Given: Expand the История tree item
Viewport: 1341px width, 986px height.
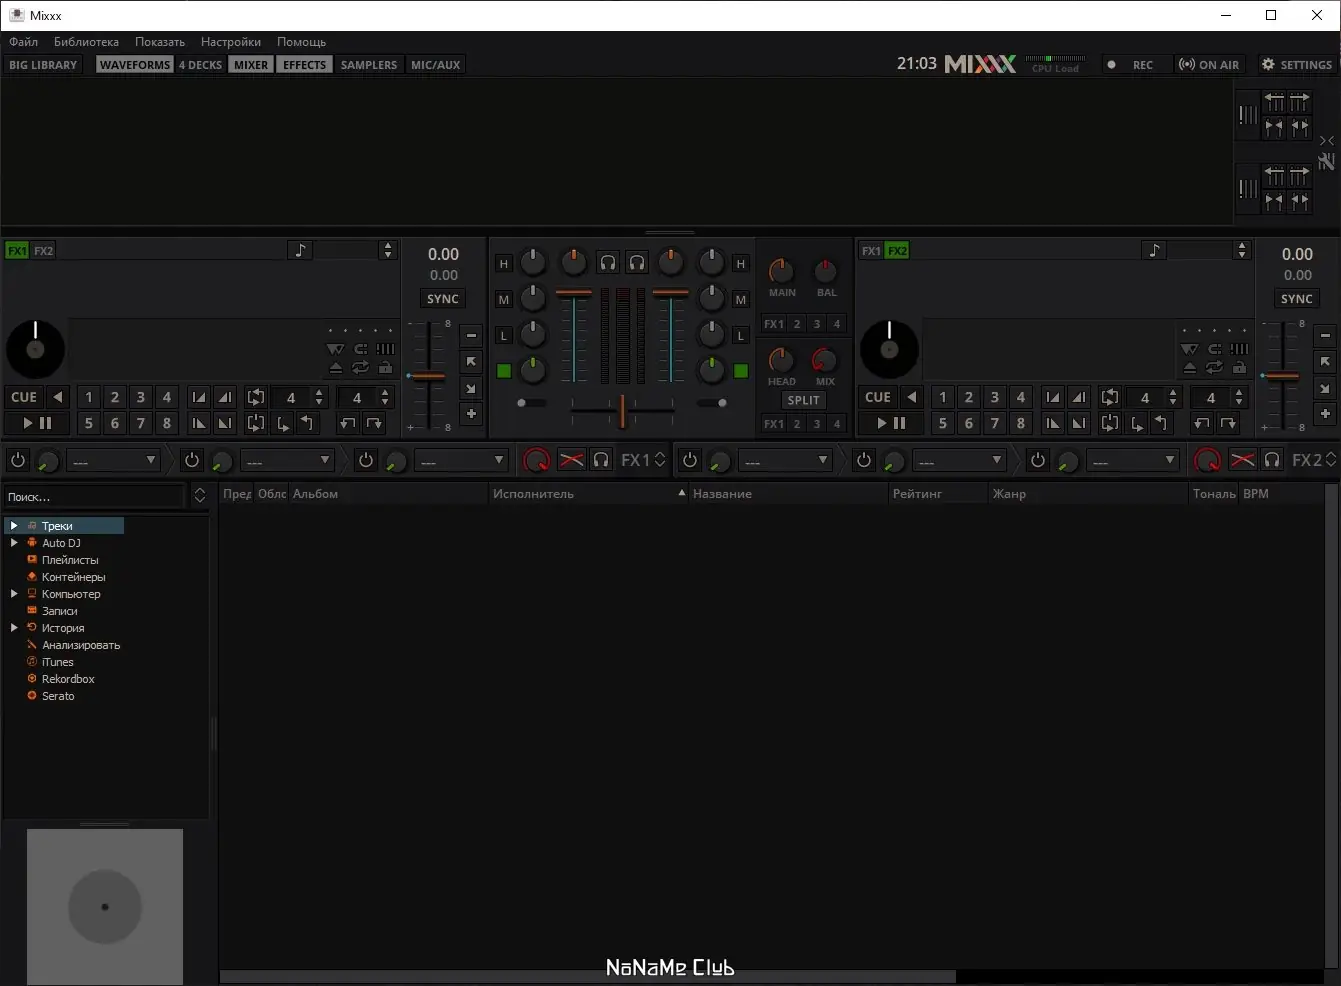Looking at the screenshot, I should click(14, 628).
